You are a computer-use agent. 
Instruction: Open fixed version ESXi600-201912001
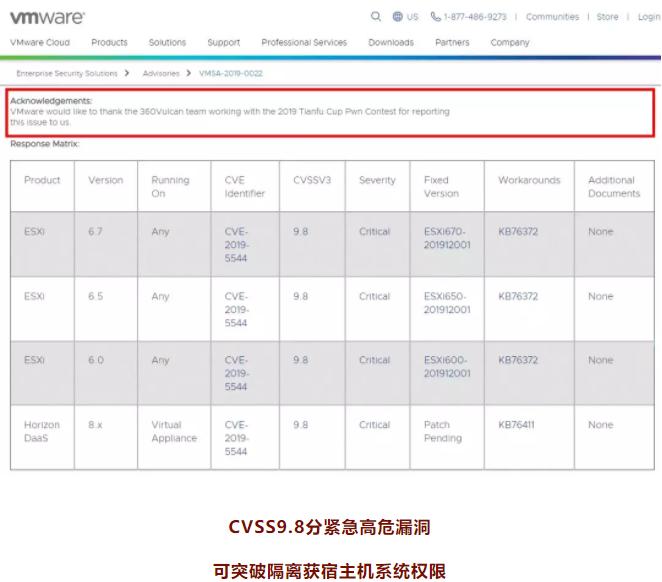click(x=447, y=366)
